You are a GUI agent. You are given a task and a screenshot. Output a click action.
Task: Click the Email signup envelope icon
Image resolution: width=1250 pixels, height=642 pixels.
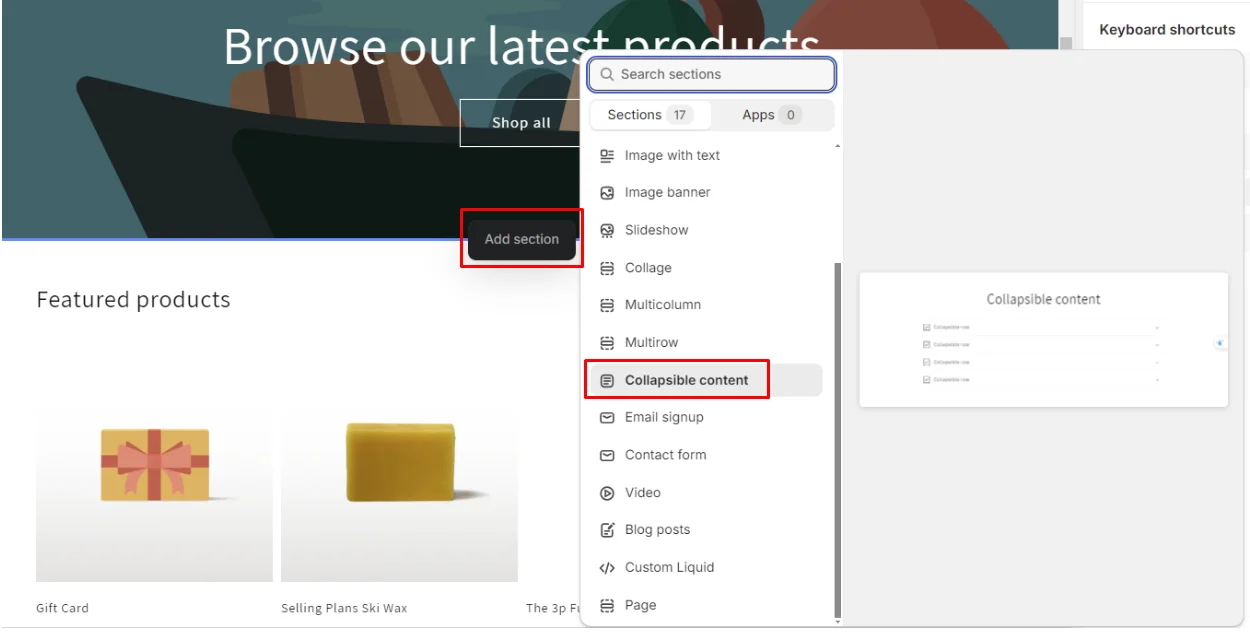[x=607, y=418]
